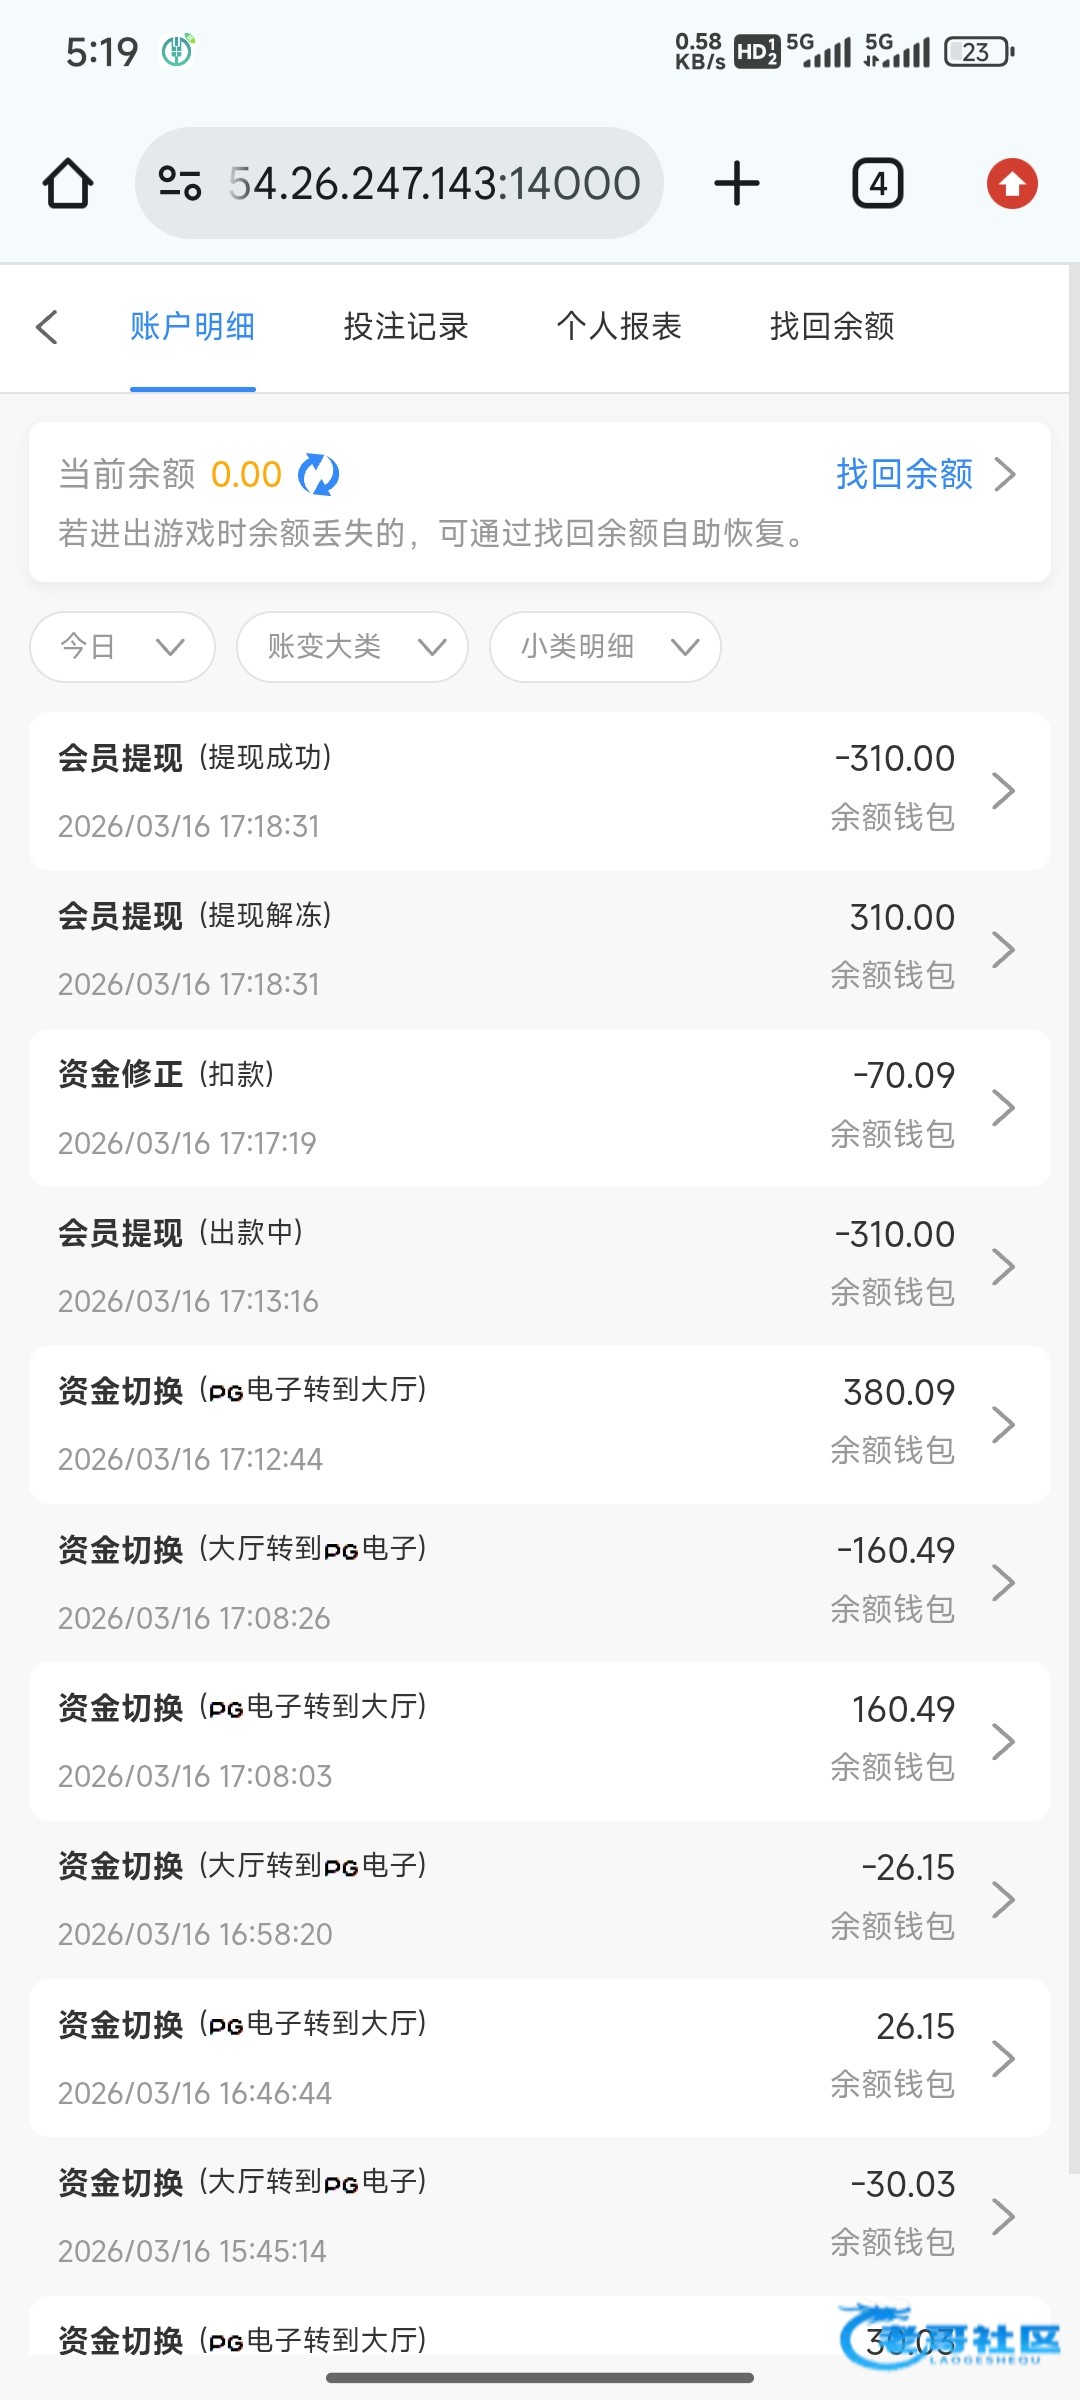Go back using the left chevron
The image size is (1080, 2400).
(x=47, y=327)
